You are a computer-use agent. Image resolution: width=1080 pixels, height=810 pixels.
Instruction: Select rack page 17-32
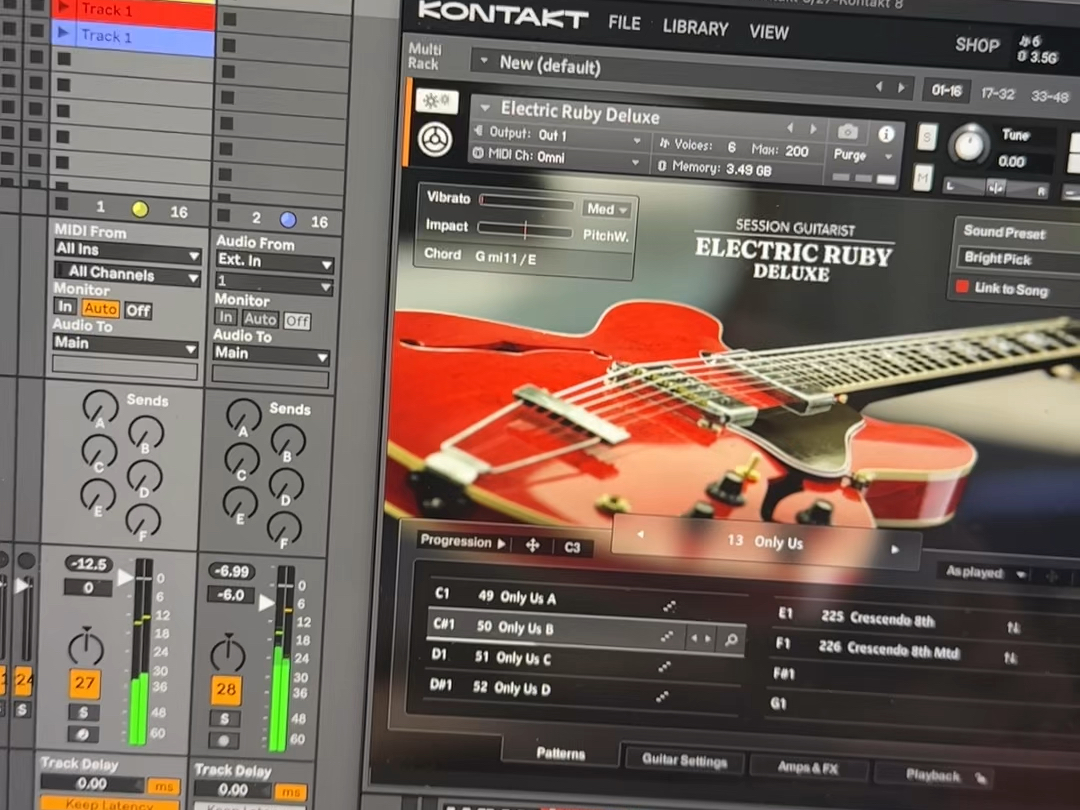tap(997, 93)
